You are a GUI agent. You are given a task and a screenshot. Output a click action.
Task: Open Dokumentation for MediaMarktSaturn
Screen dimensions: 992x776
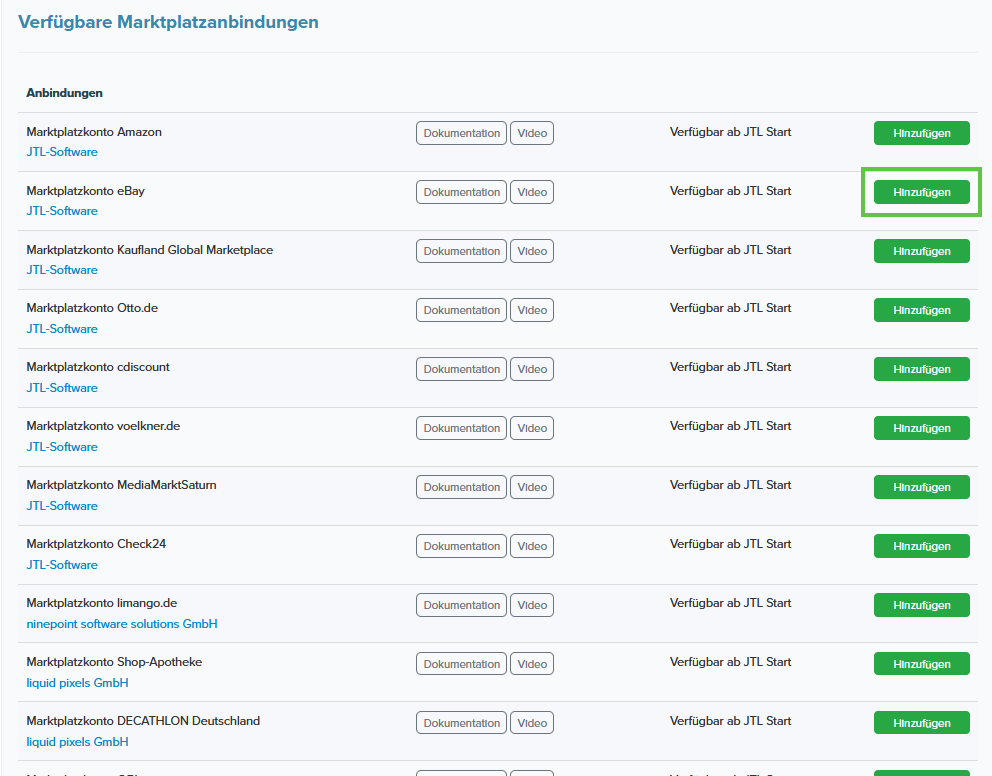pyautogui.click(x=461, y=487)
